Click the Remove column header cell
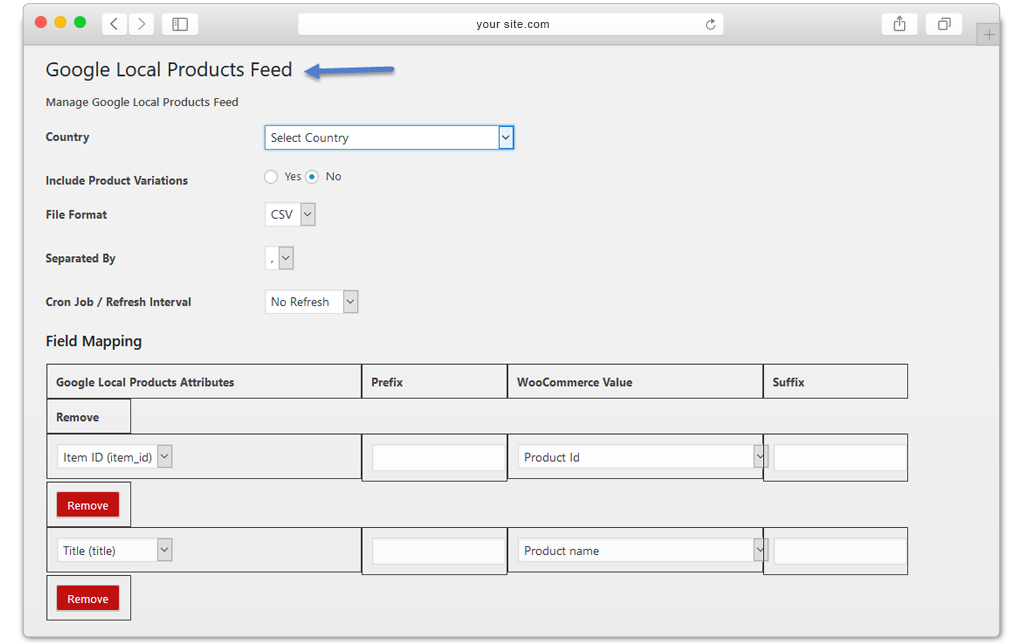1024x643 pixels. click(x=88, y=416)
